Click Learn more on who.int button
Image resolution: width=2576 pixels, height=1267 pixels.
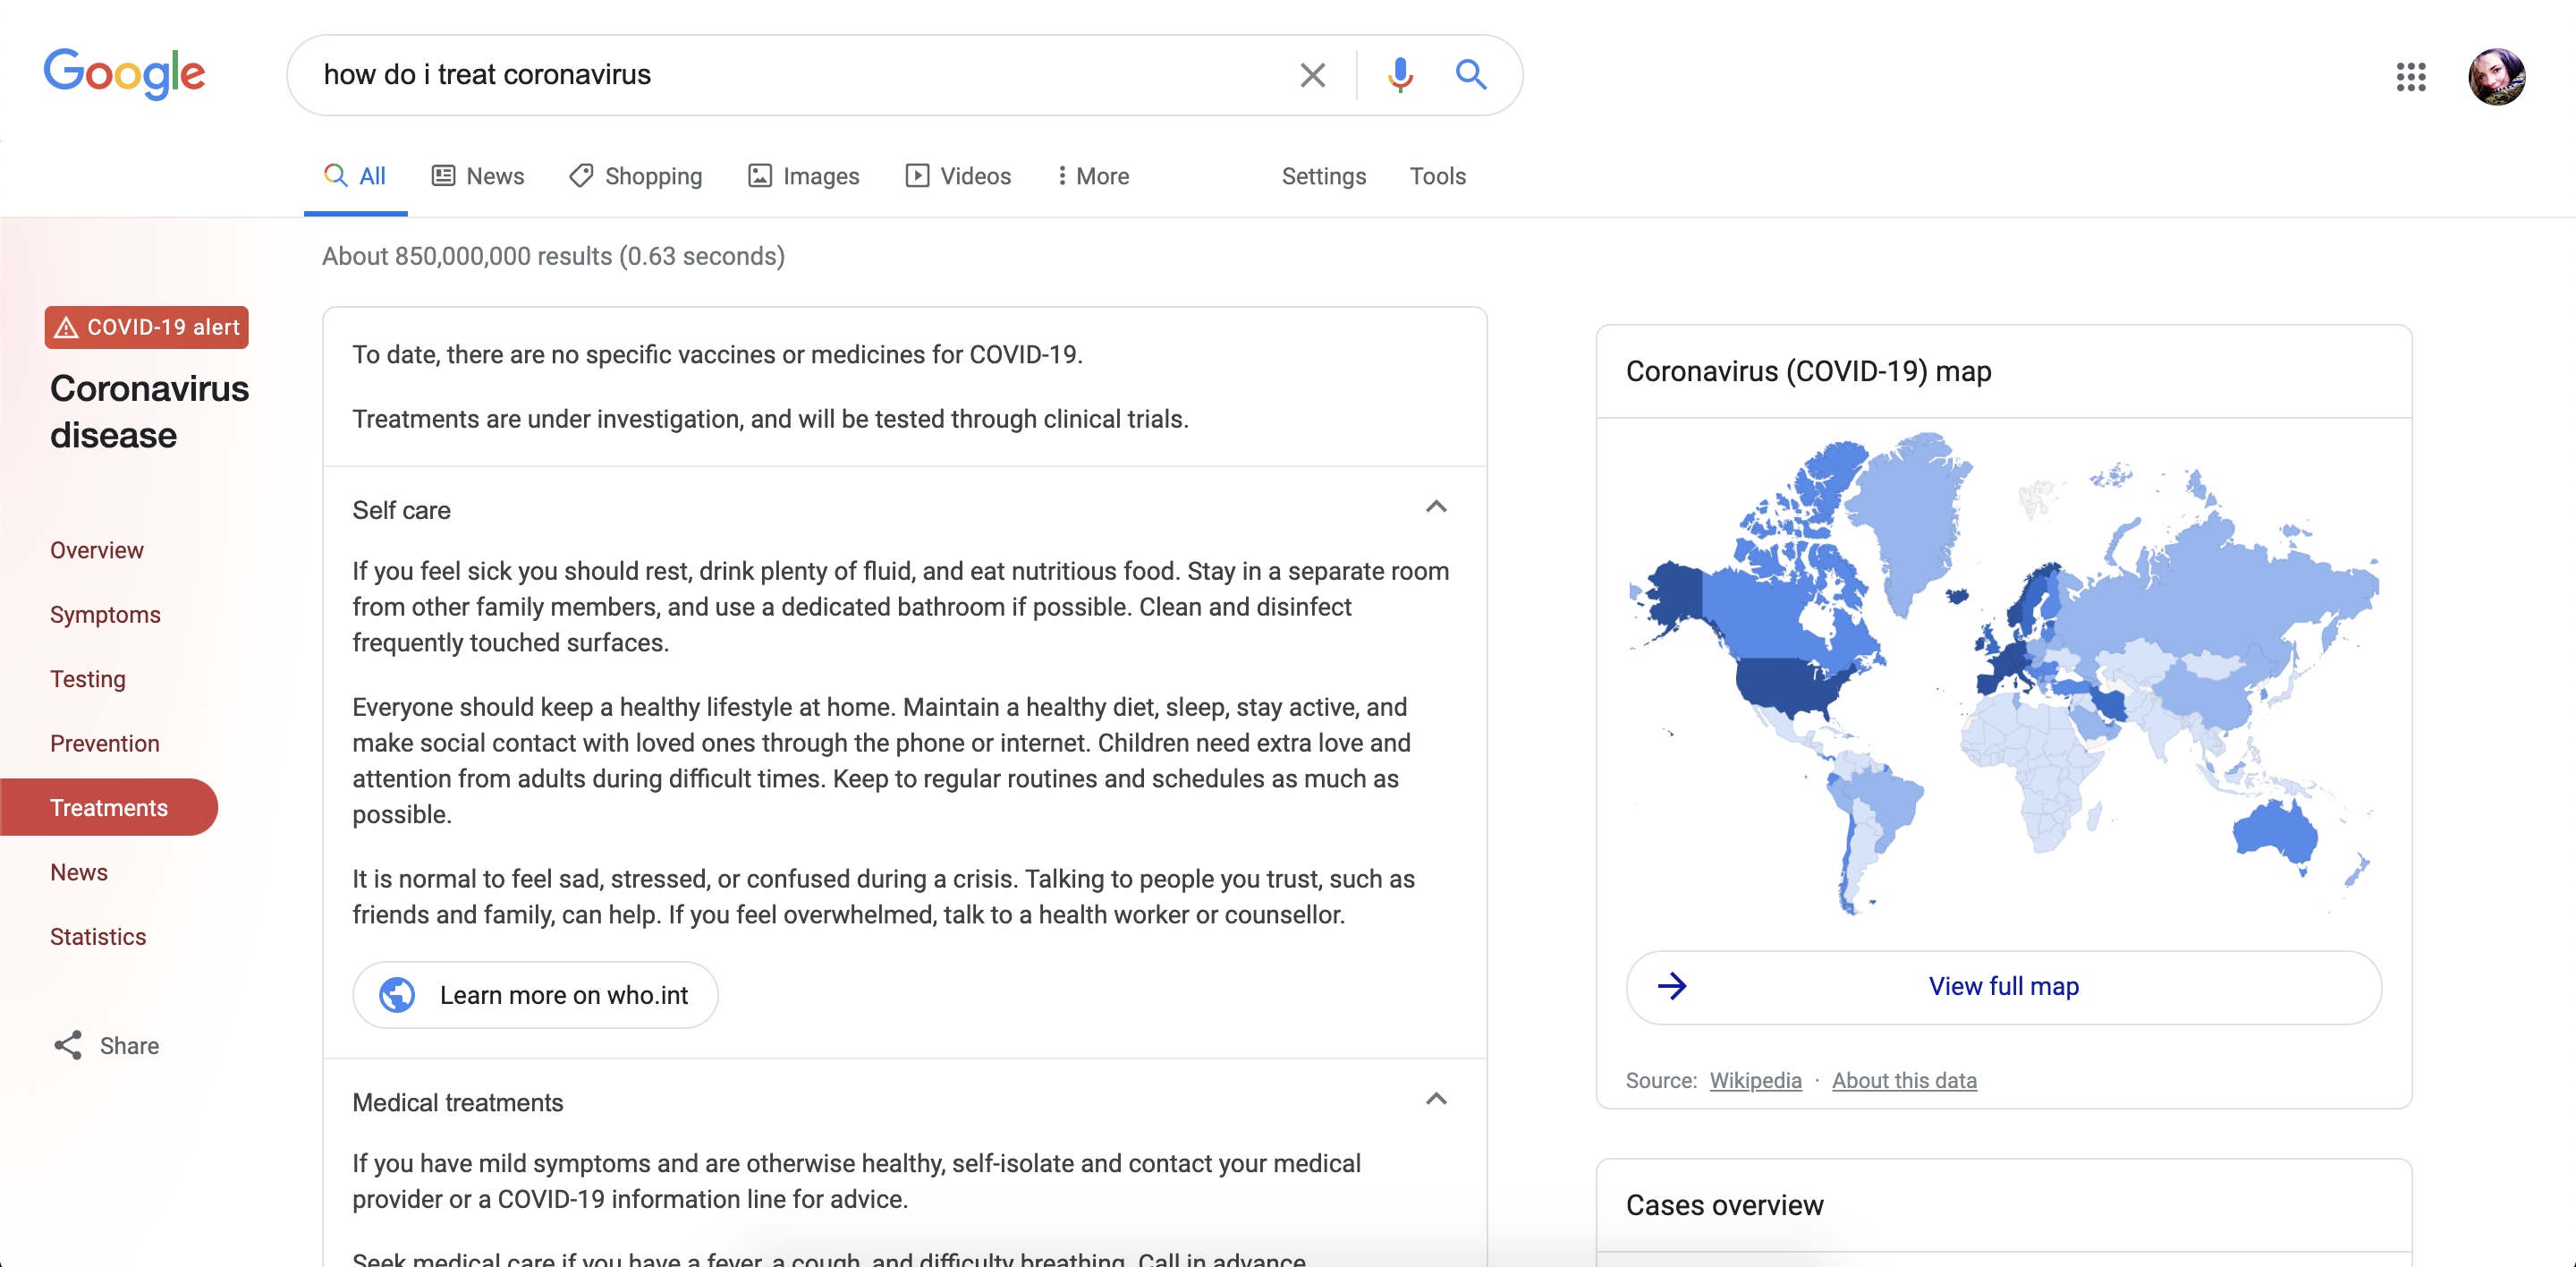tap(535, 995)
